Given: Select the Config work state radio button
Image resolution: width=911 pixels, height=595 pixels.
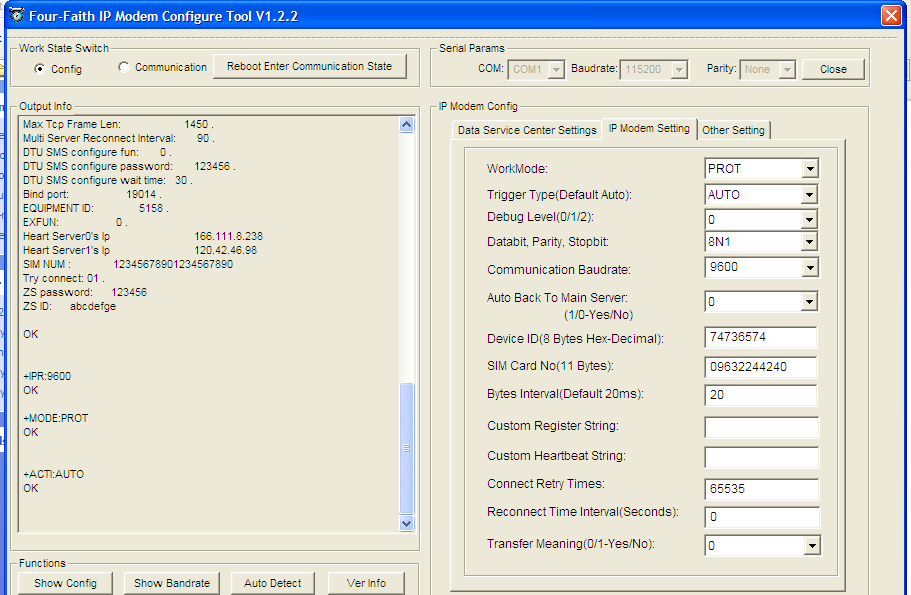Looking at the screenshot, I should (40, 69).
